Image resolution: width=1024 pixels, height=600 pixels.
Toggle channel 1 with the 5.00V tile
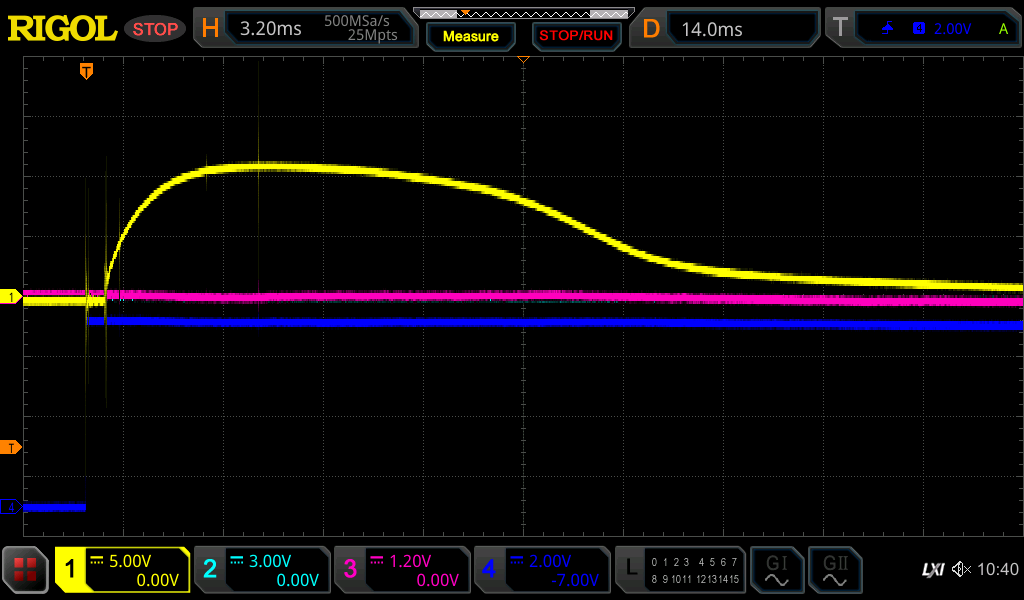122,570
